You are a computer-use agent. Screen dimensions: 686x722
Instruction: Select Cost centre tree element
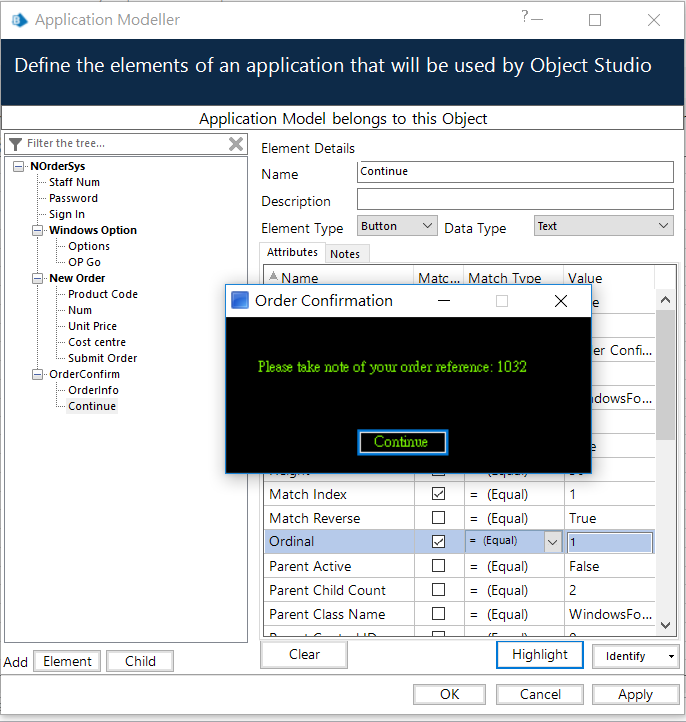click(x=97, y=342)
